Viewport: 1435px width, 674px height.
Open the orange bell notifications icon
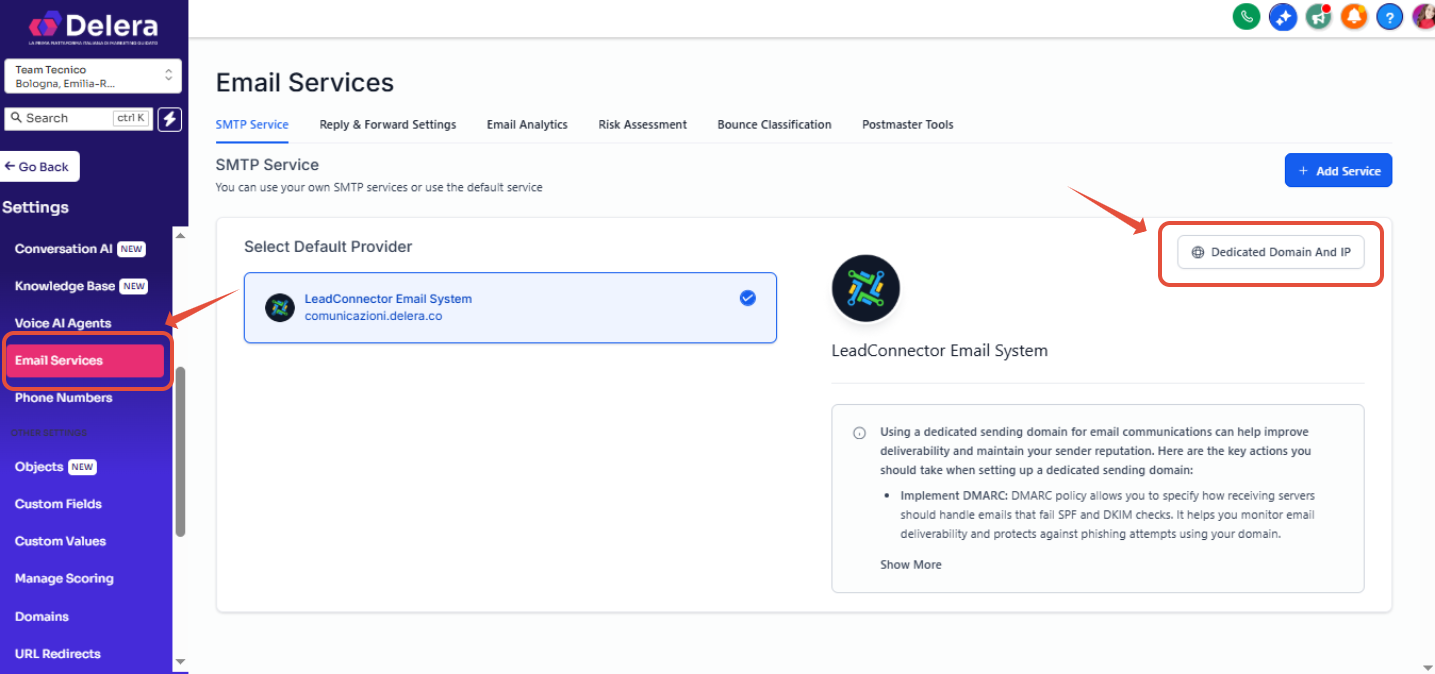point(1354,17)
